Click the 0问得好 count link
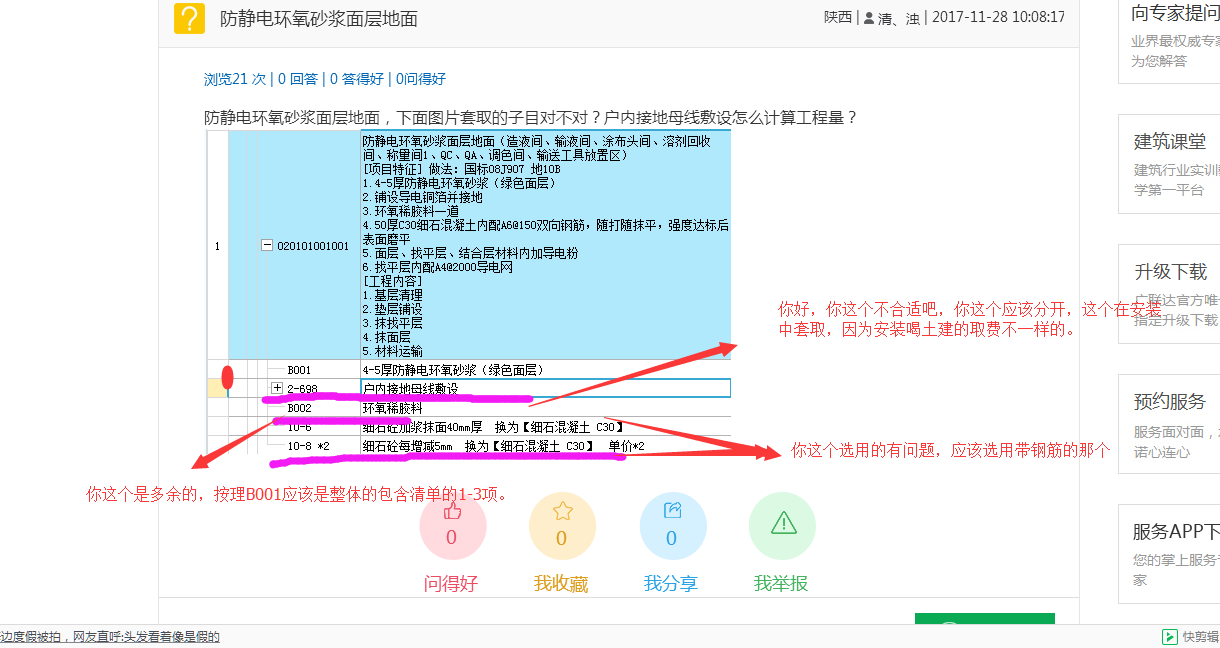The image size is (1220, 648). tap(421, 79)
